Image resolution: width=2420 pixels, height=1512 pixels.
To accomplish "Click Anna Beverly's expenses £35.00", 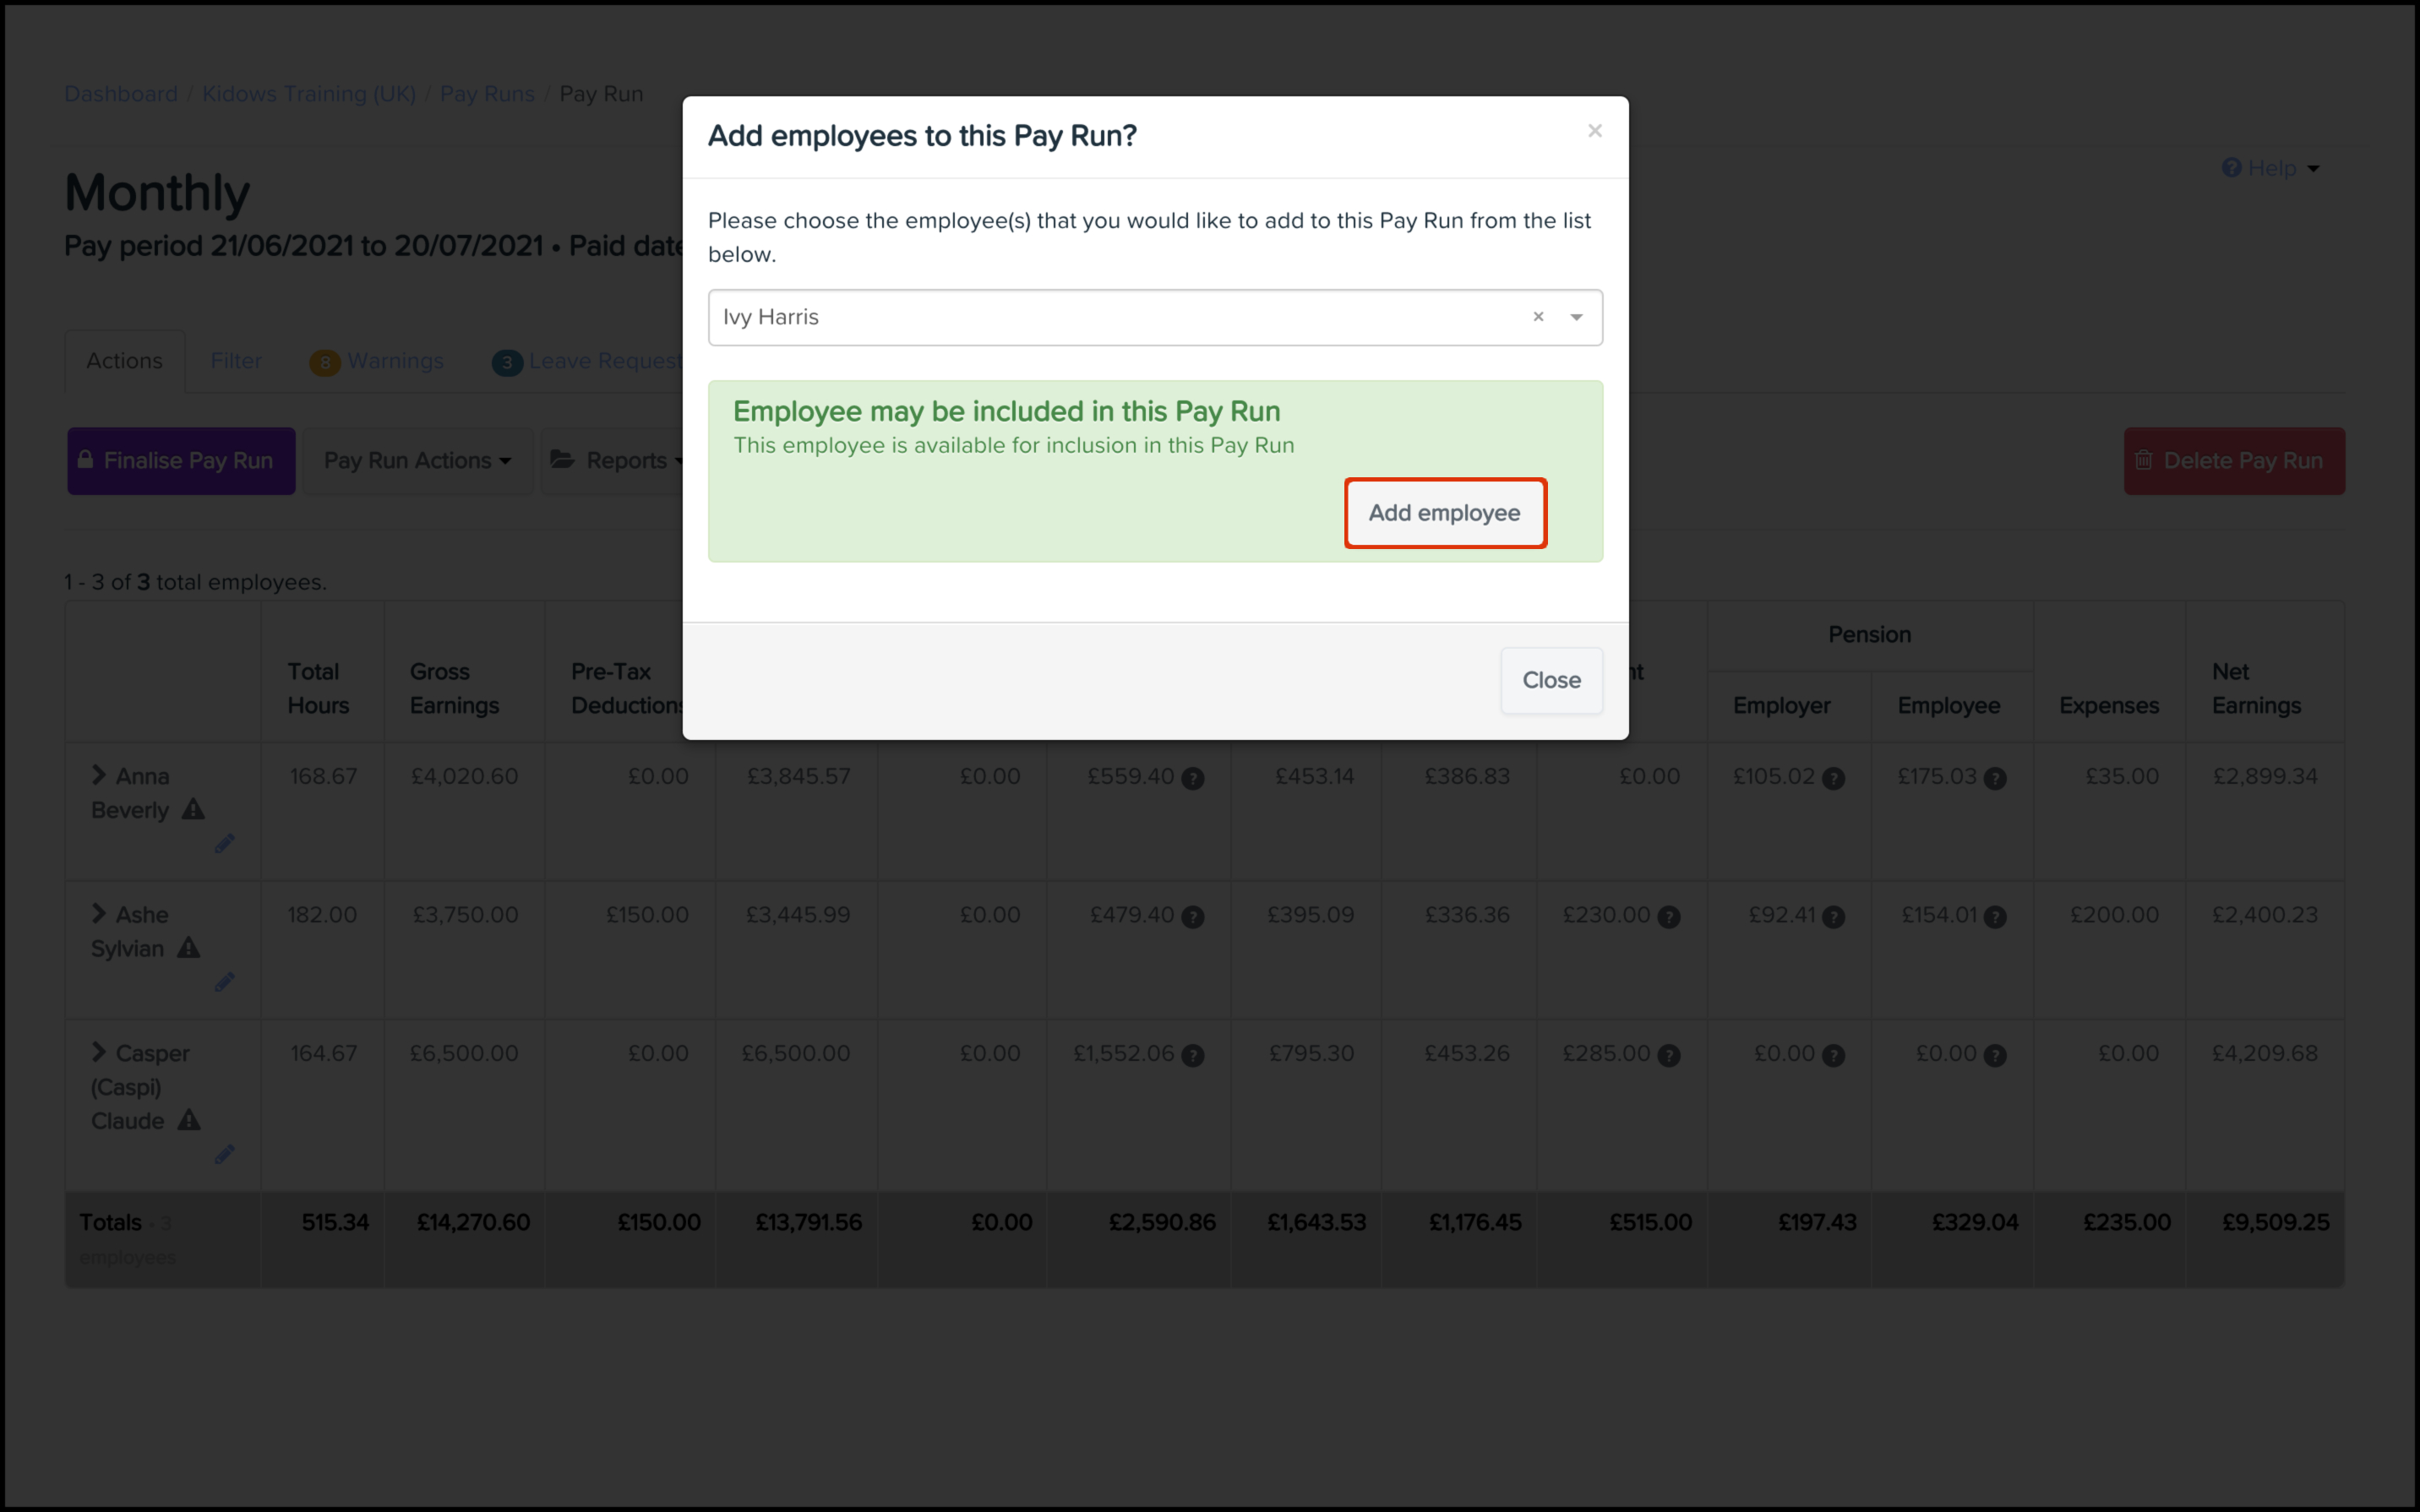I will click(x=2122, y=776).
